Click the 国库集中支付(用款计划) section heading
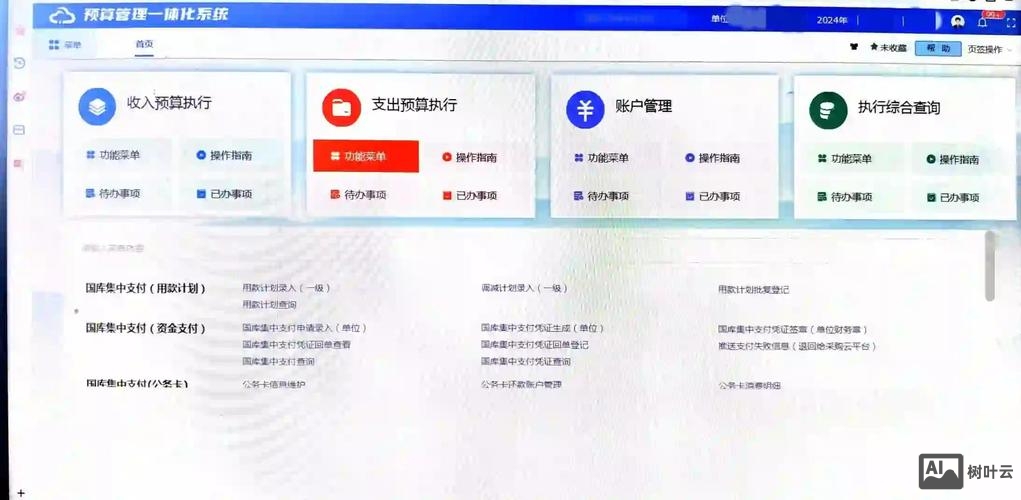This screenshot has width=1021, height=500. point(146,288)
